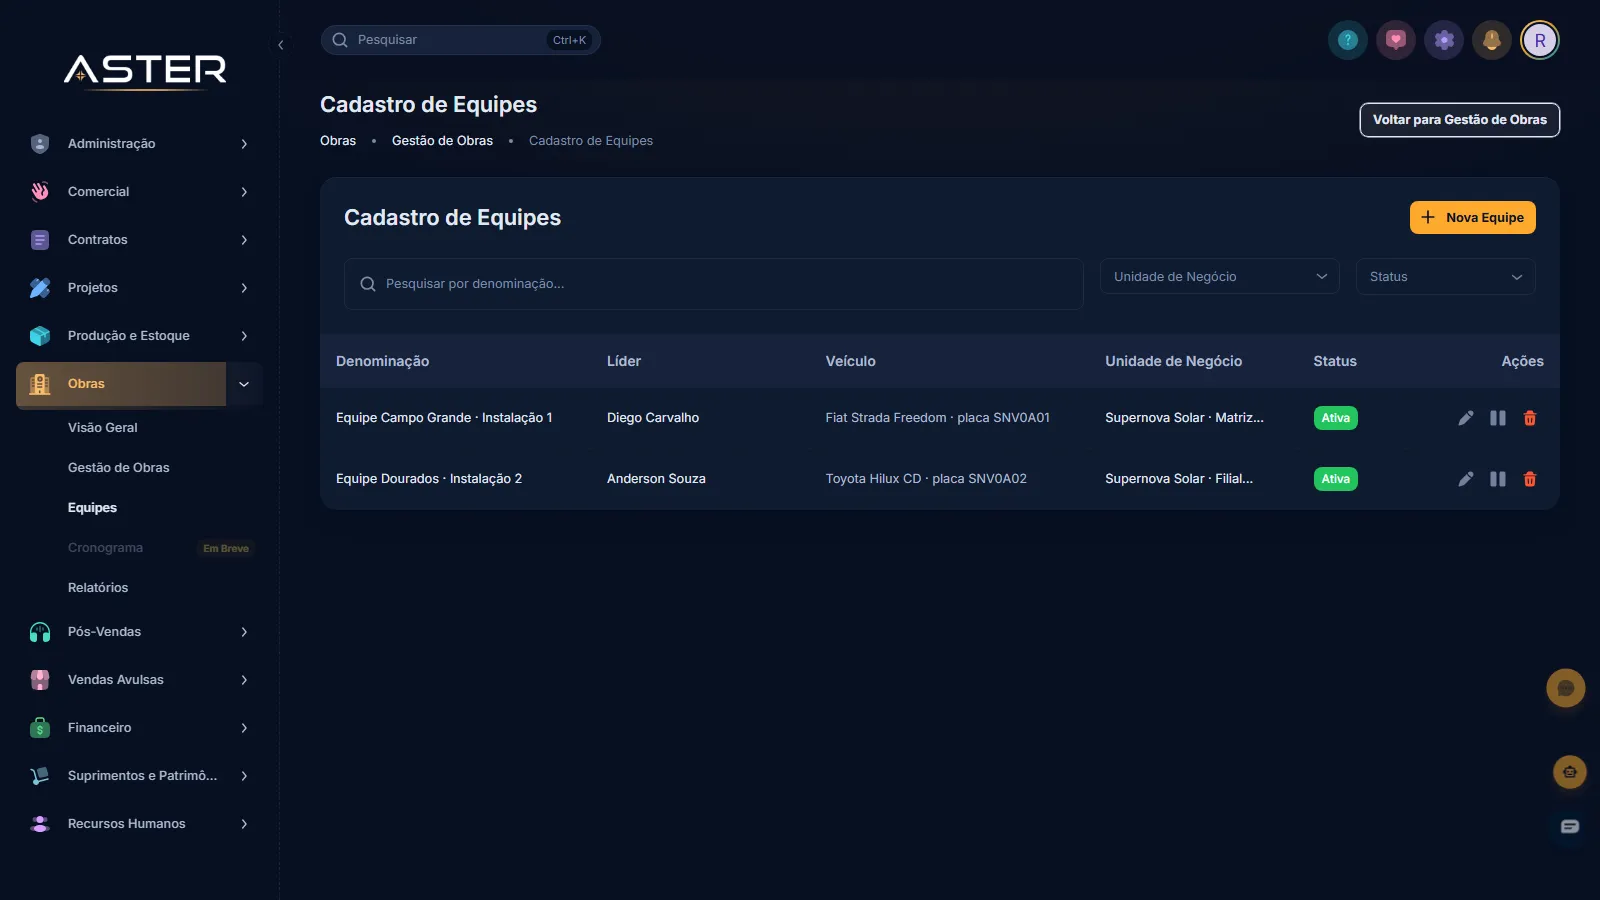The image size is (1600, 900).
Task: Open the user avatar R menu
Action: pos(1540,40)
